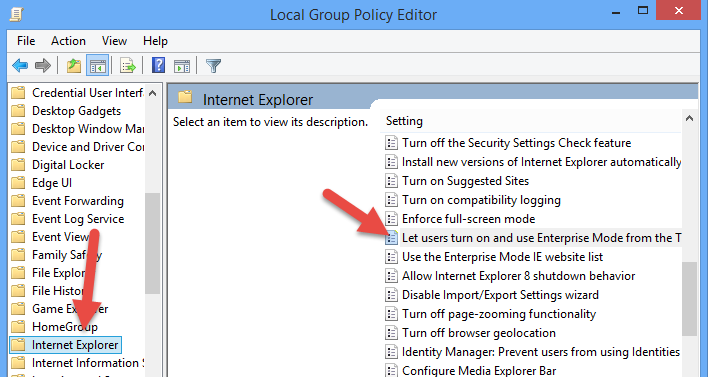
Task: Toggle the Show/Hide Action Pane icon
Action: pyautogui.click(x=182, y=66)
